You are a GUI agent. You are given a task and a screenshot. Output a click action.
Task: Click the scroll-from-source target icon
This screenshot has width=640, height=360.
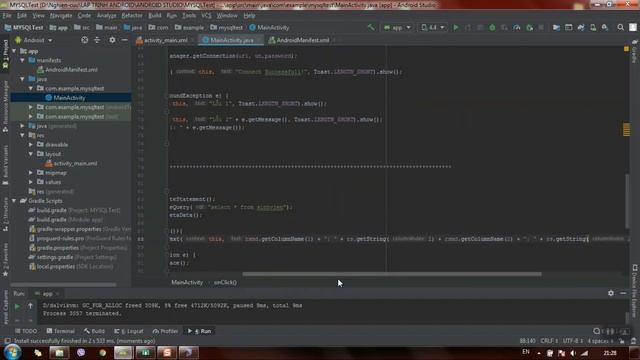(x=84, y=40)
